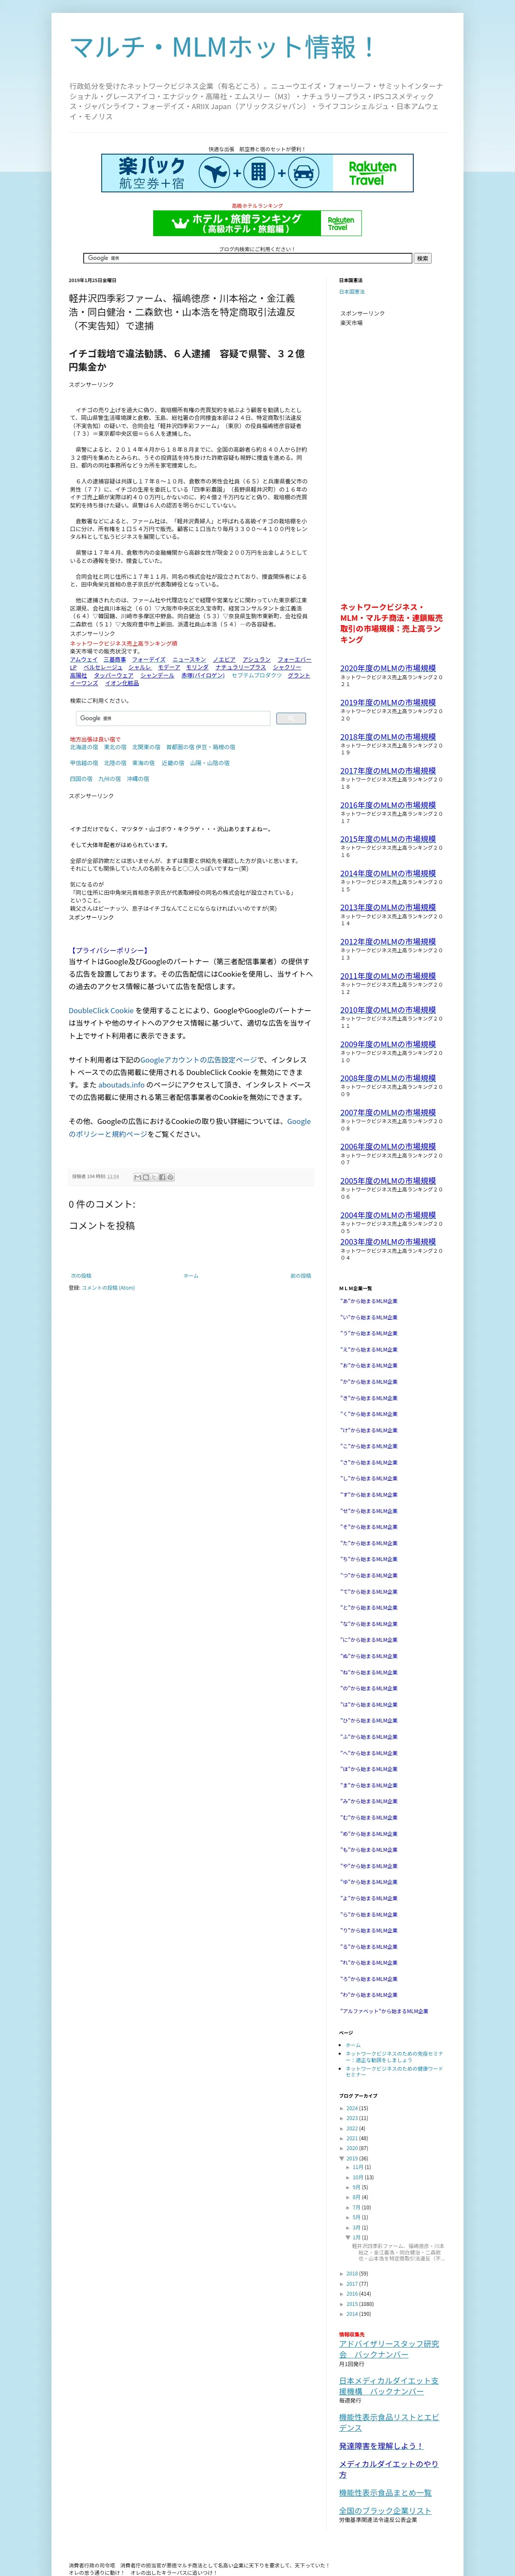Open the 東北の宿 link

115,747
